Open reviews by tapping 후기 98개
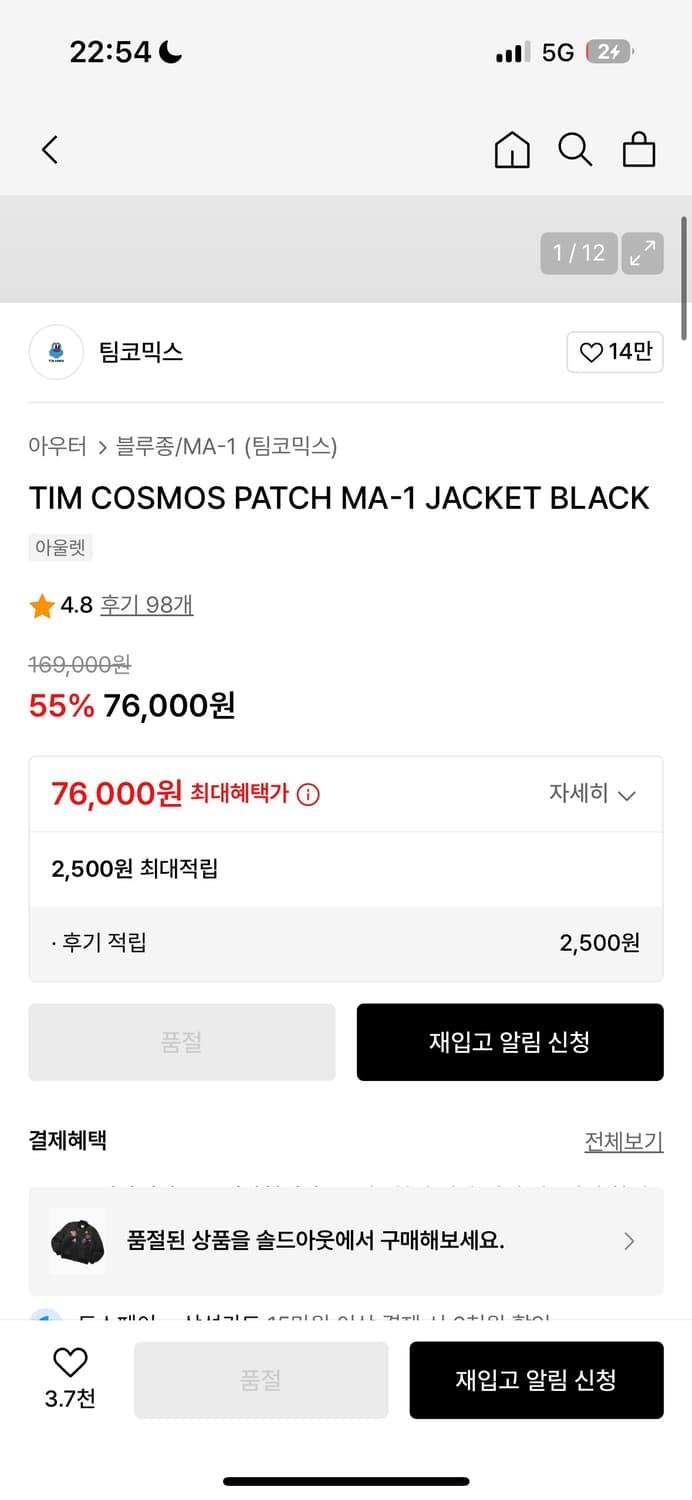This screenshot has width=692, height=1500. coord(146,605)
